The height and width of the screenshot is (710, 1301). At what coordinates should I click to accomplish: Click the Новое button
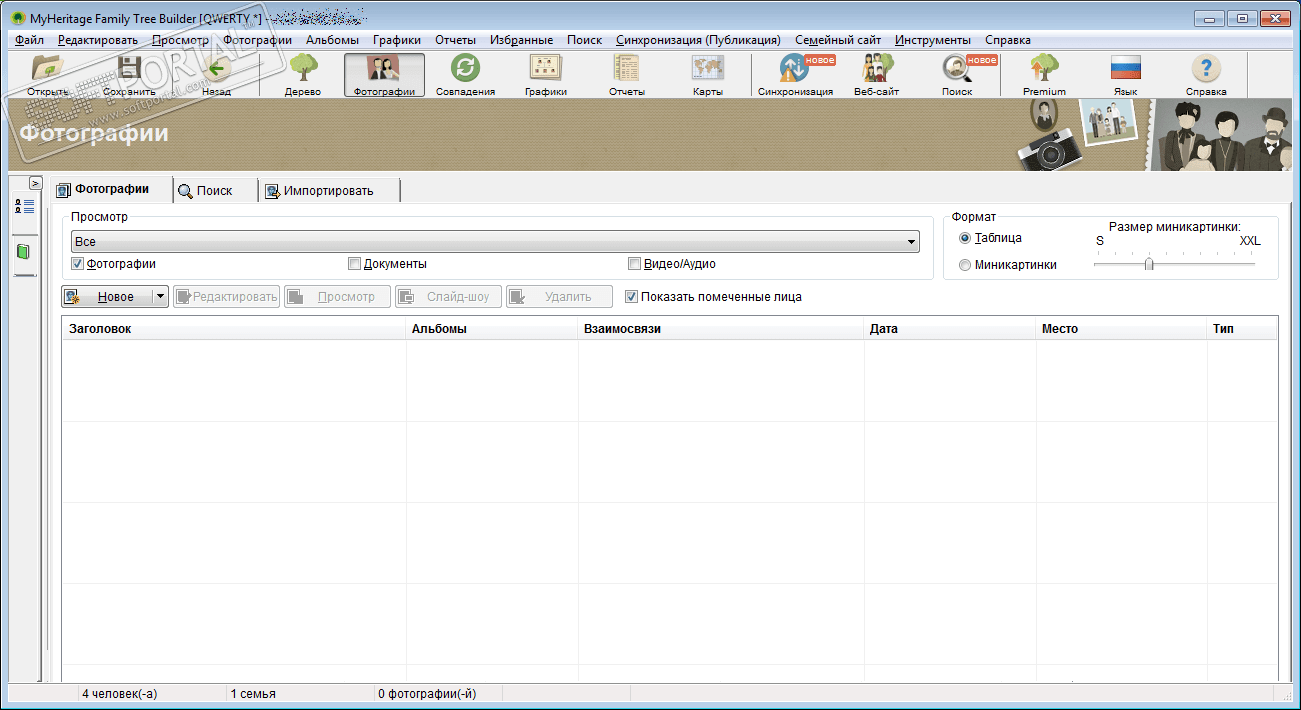107,296
